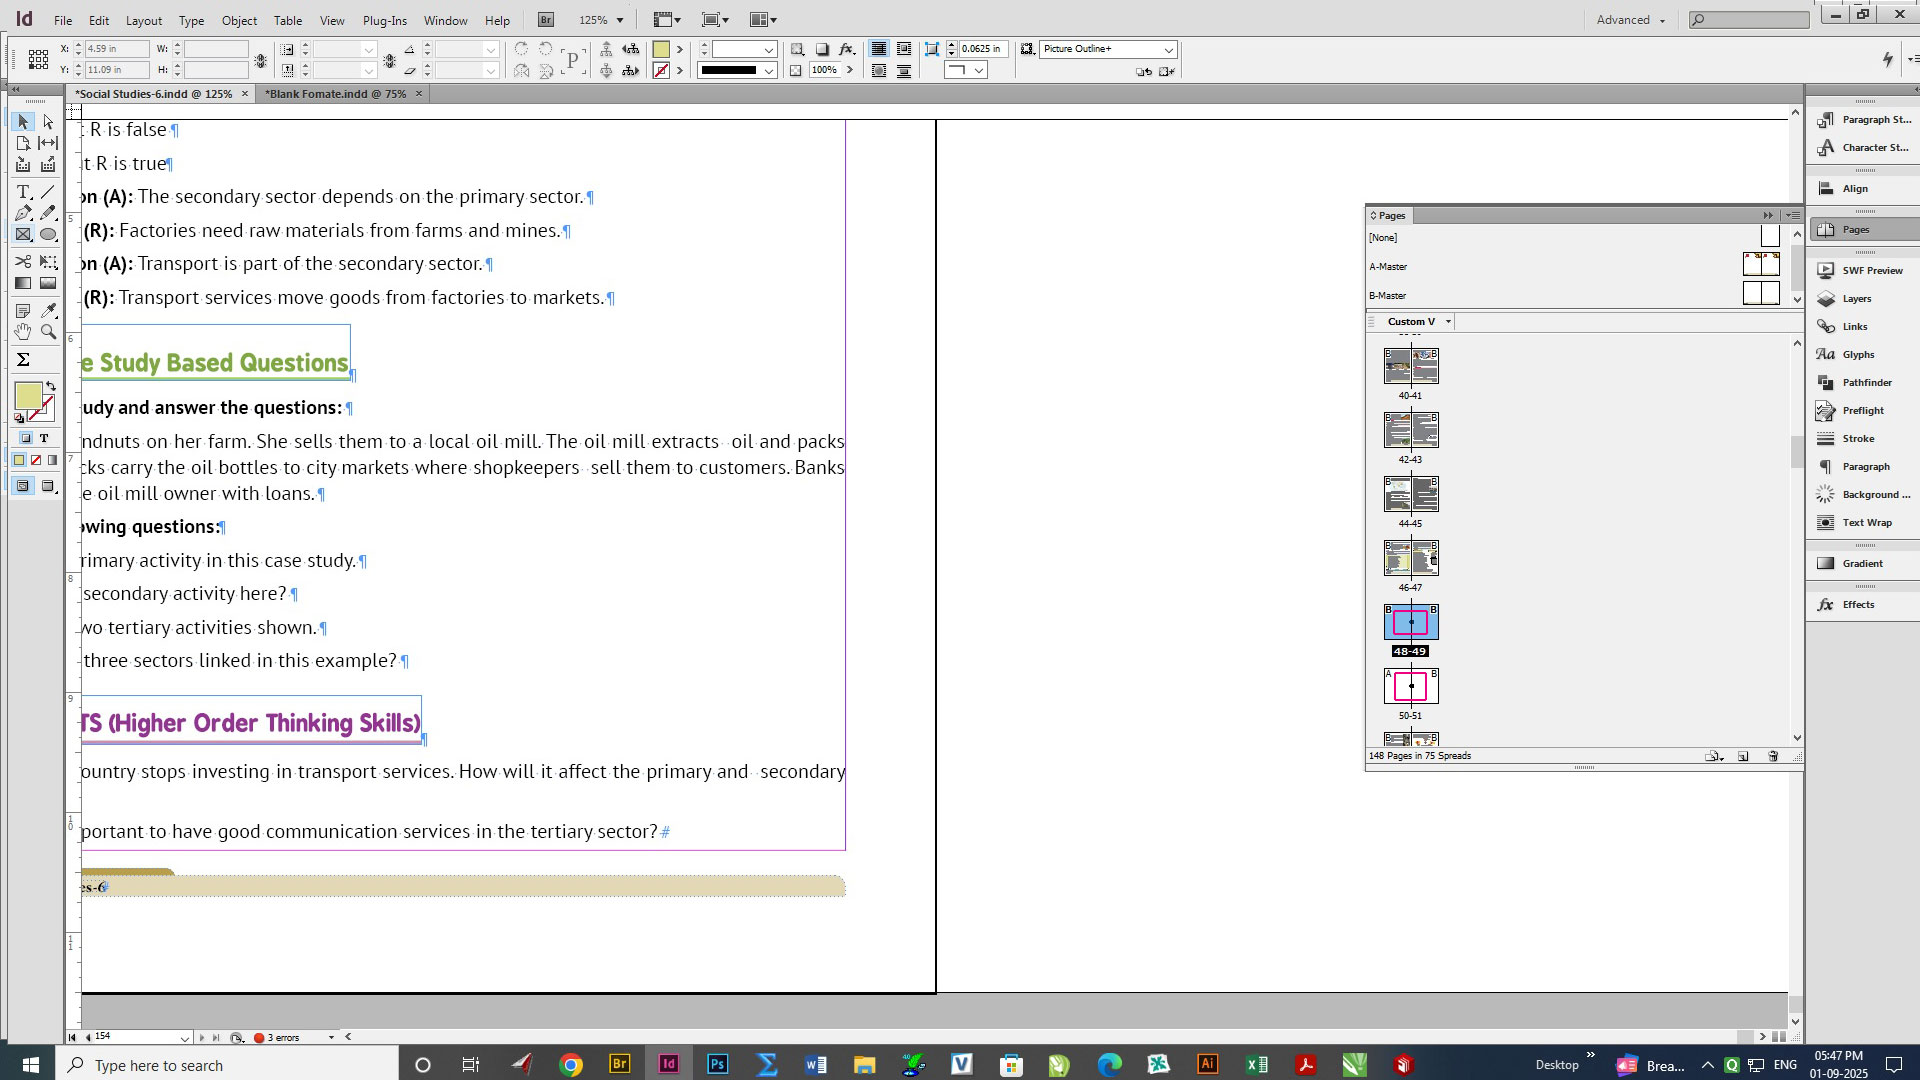
Task: Open the zoom level dropdown
Action: click(619, 20)
